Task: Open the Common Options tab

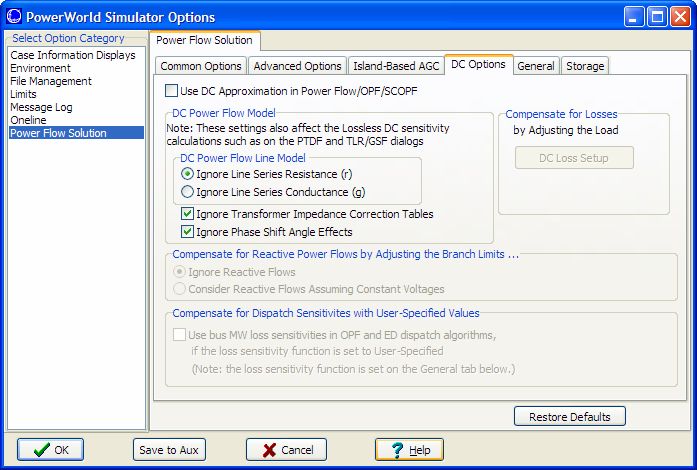Action: click(200, 66)
